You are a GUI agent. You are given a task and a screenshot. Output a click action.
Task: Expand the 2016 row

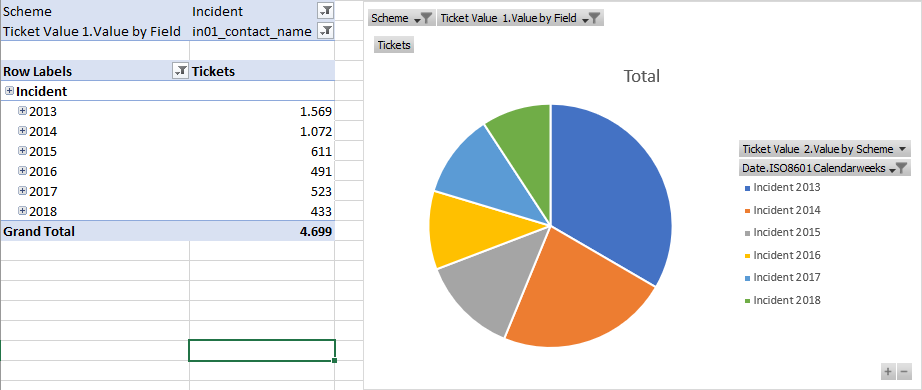pyautogui.click(x=22, y=171)
